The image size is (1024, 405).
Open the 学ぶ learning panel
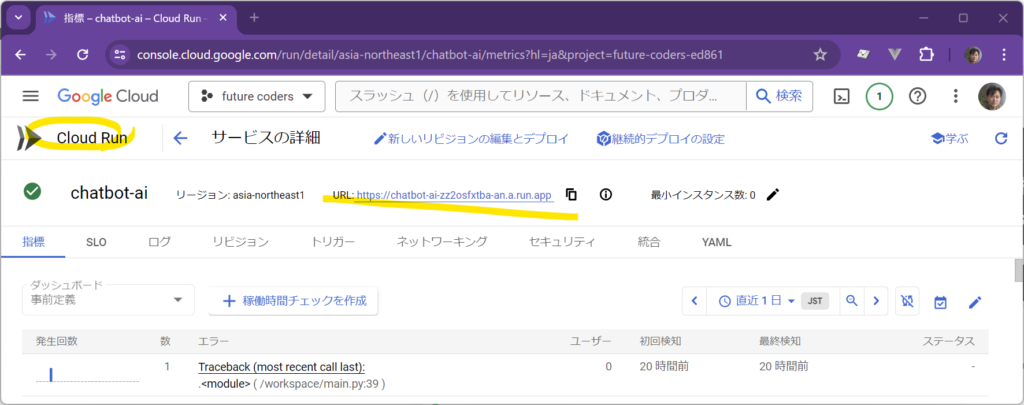[950, 138]
